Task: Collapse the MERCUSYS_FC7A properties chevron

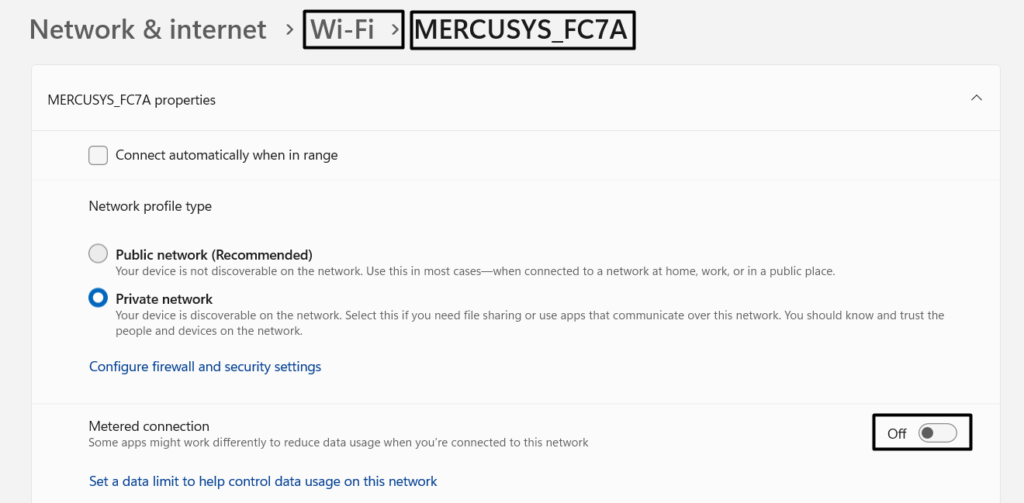Action: pos(977,98)
